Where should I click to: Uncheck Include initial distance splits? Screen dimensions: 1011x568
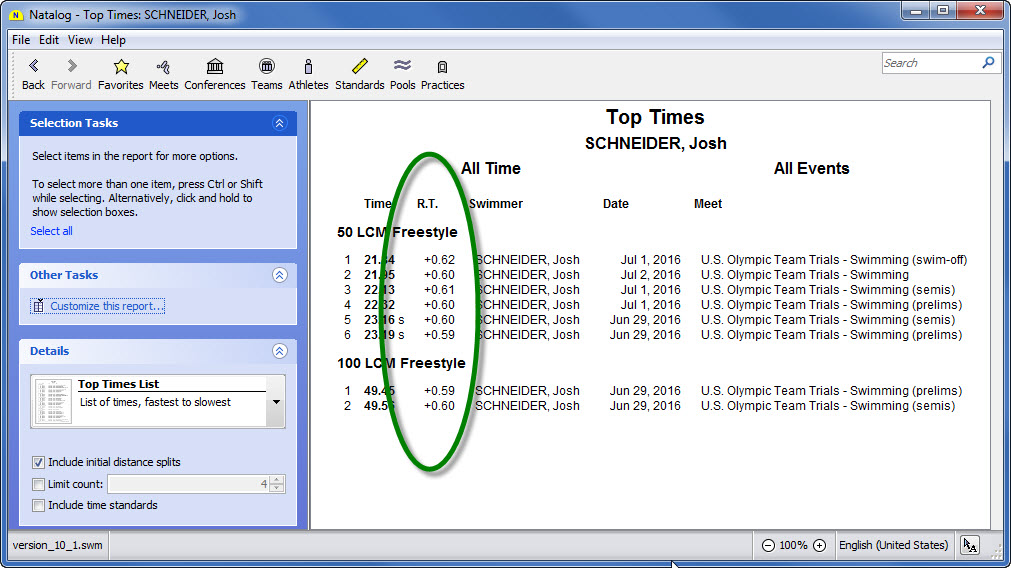(x=39, y=462)
